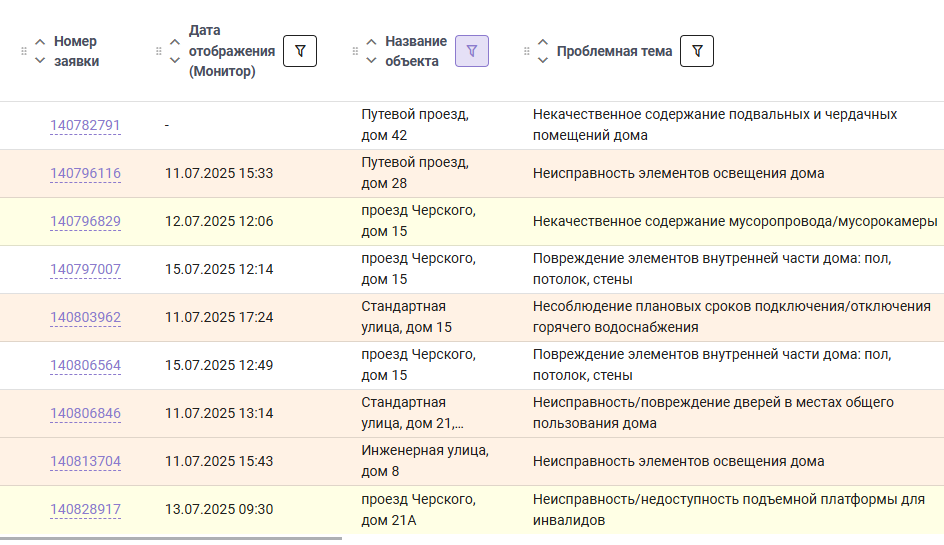Click drag handle of Дата отображения column
944x545 pixels.
(159, 51)
